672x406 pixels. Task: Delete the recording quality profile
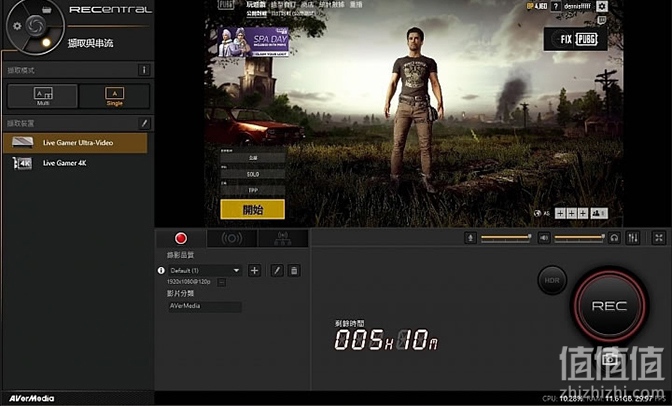point(294,271)
